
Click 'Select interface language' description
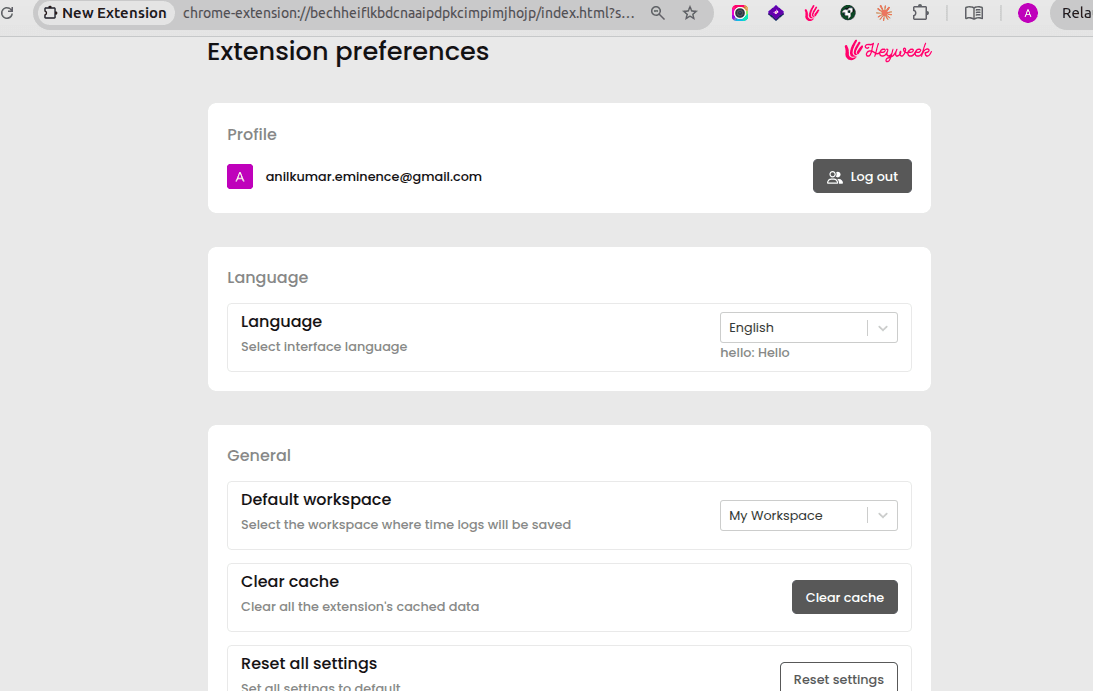(324, 347)
